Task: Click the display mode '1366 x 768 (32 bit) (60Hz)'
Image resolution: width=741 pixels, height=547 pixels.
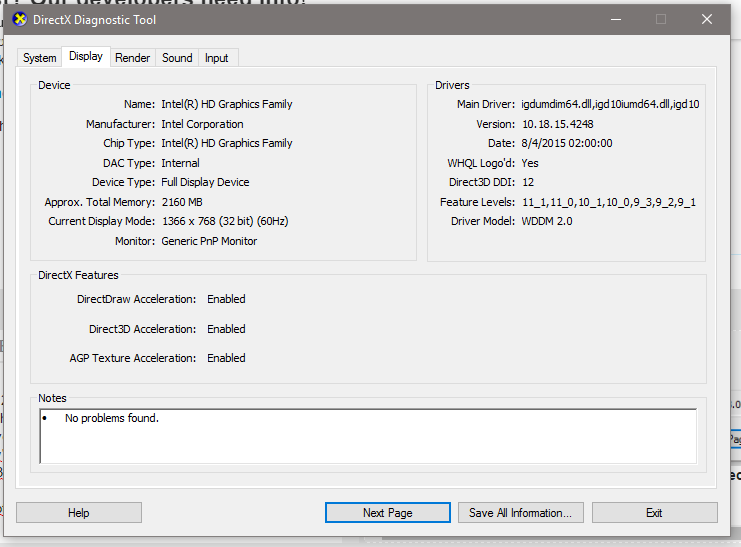Action: [225, 221]
